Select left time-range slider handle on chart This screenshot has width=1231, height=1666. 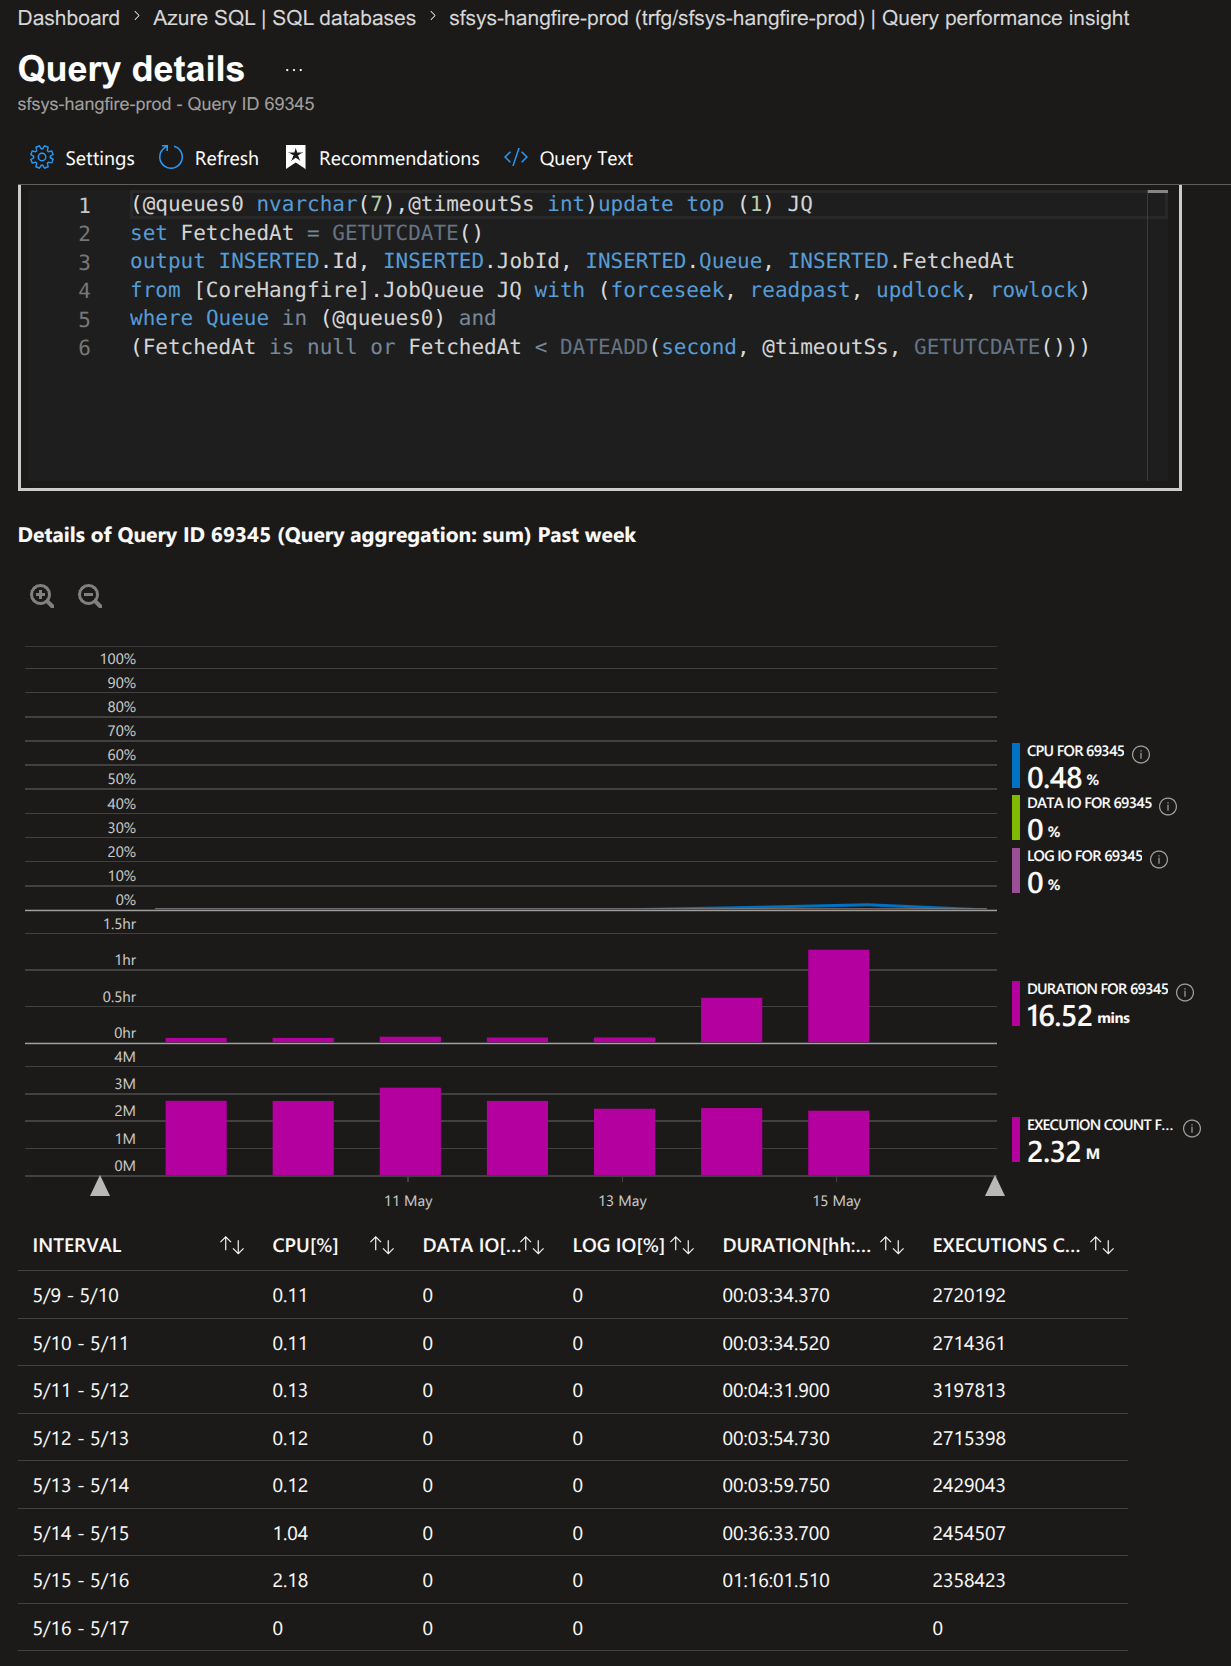pos(100,1186)
